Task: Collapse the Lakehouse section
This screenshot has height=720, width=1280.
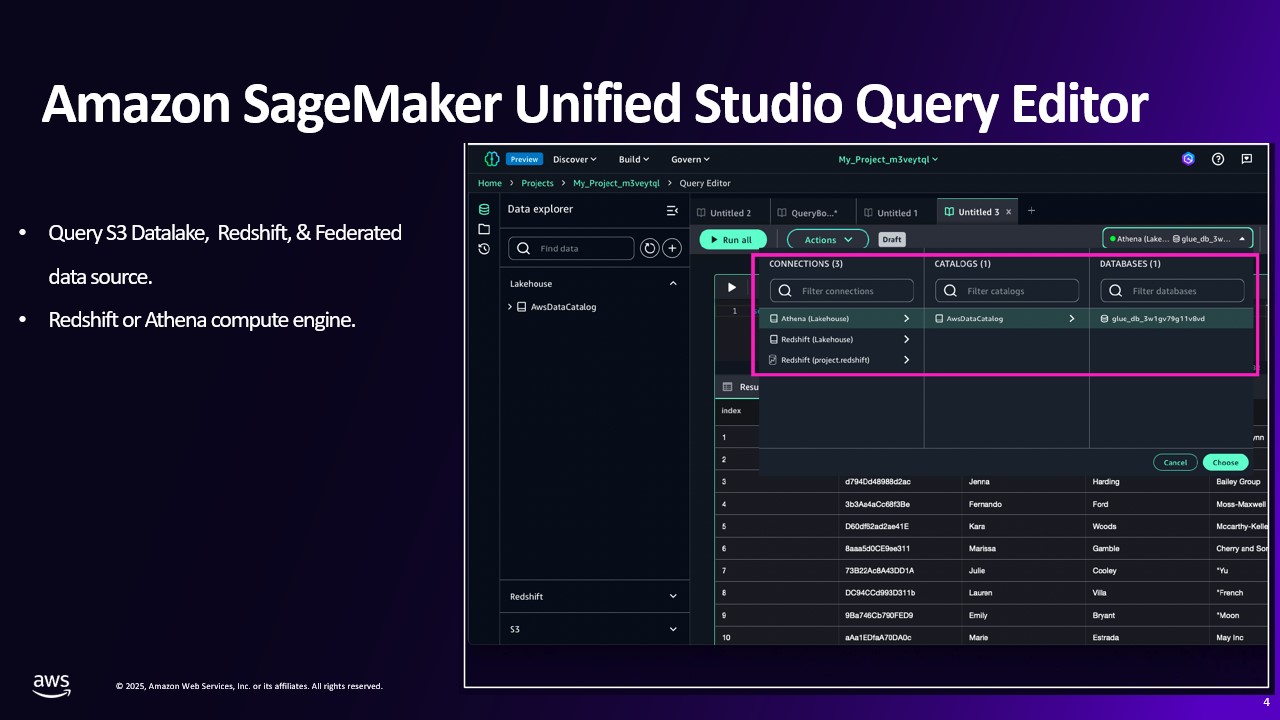Action: click(x=673, y=284)
